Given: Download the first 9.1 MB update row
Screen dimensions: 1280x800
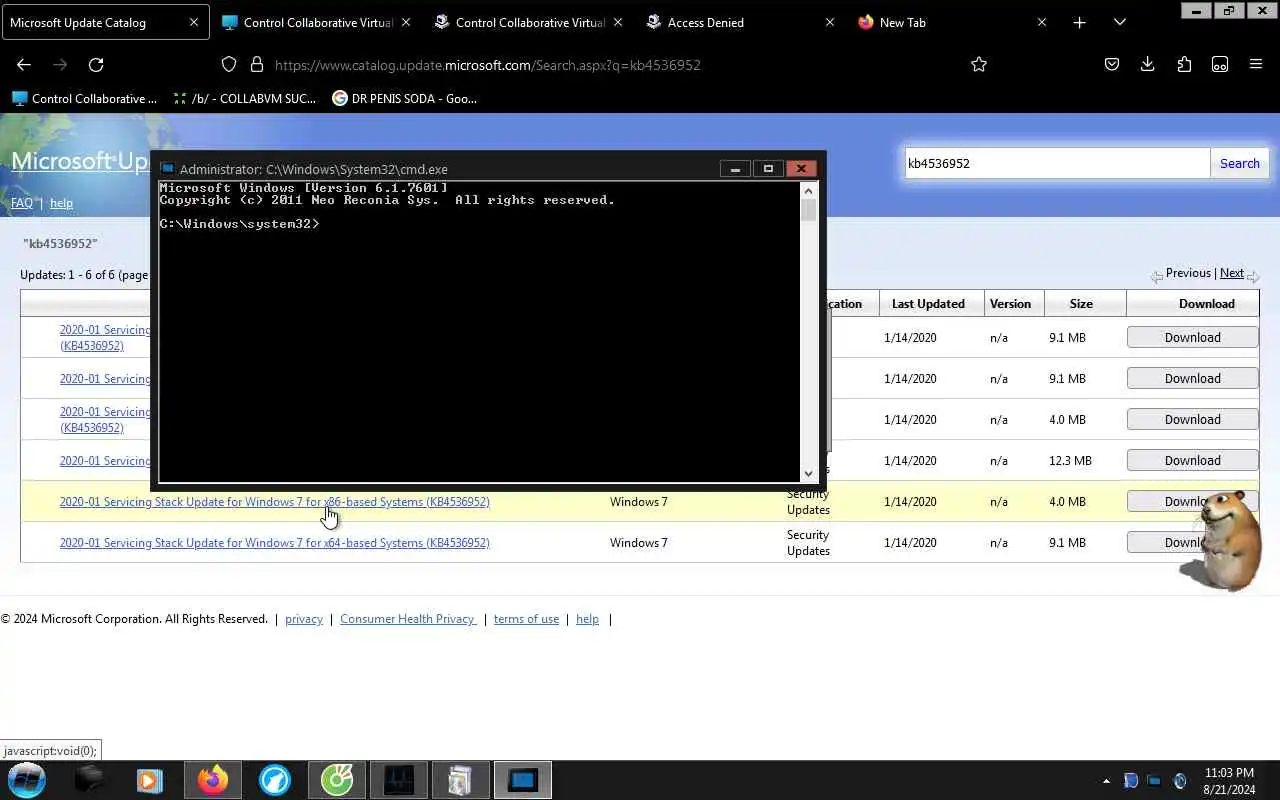Looking at the screenshot, I should 1192,337.
